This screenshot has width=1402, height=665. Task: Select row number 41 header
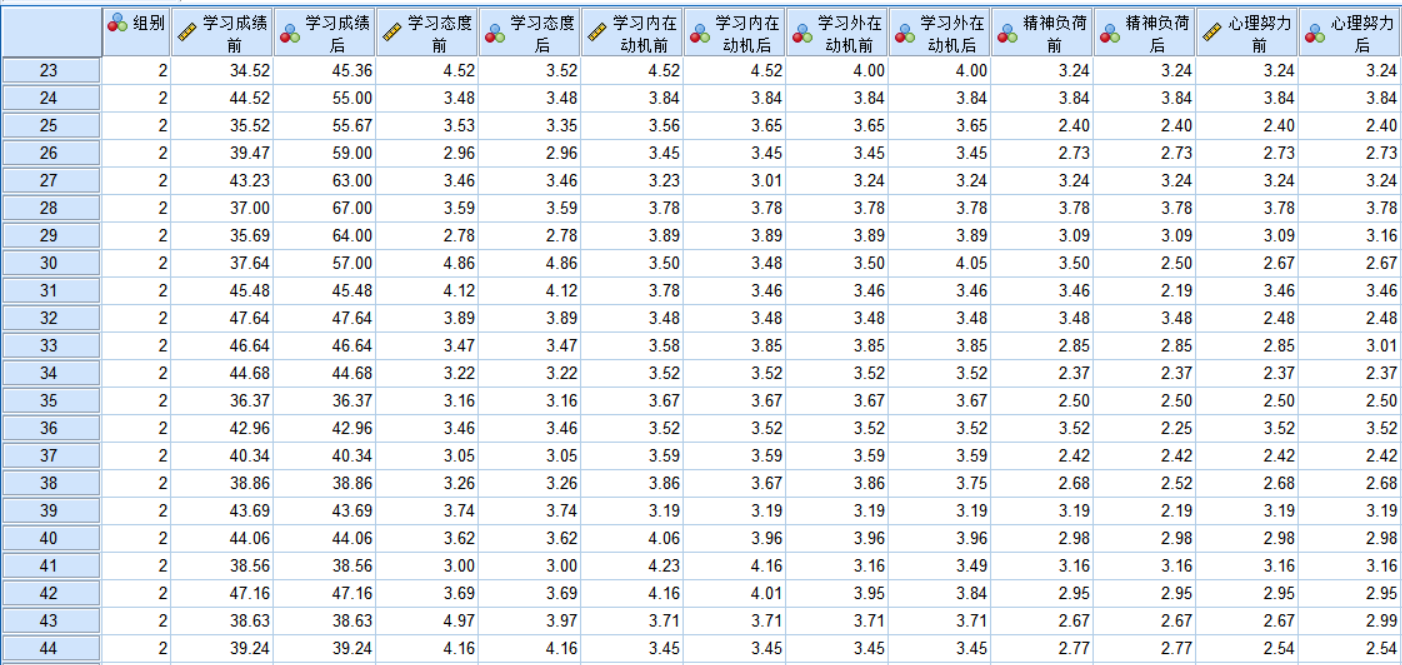[50, 566]
